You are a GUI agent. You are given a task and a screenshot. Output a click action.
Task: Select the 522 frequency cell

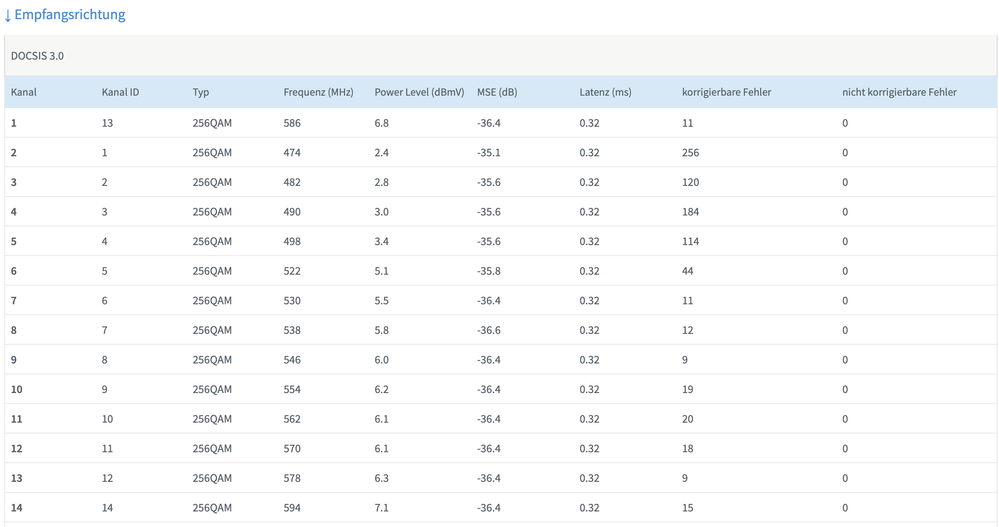pos(292,271)
